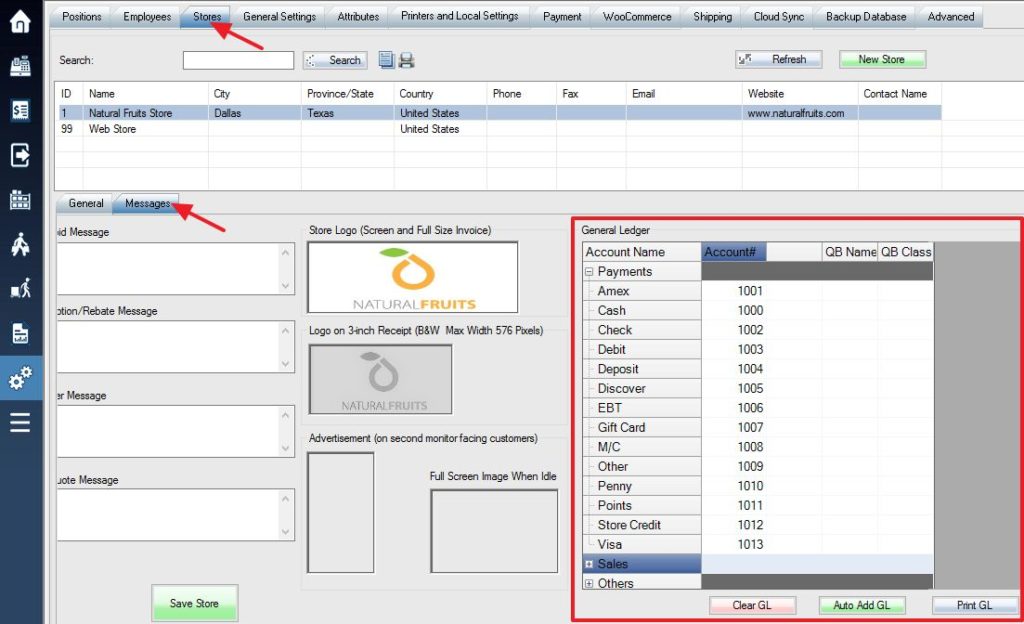Expand the Sales group in the ledger
1024x624 pixels.
coord(590,563)
